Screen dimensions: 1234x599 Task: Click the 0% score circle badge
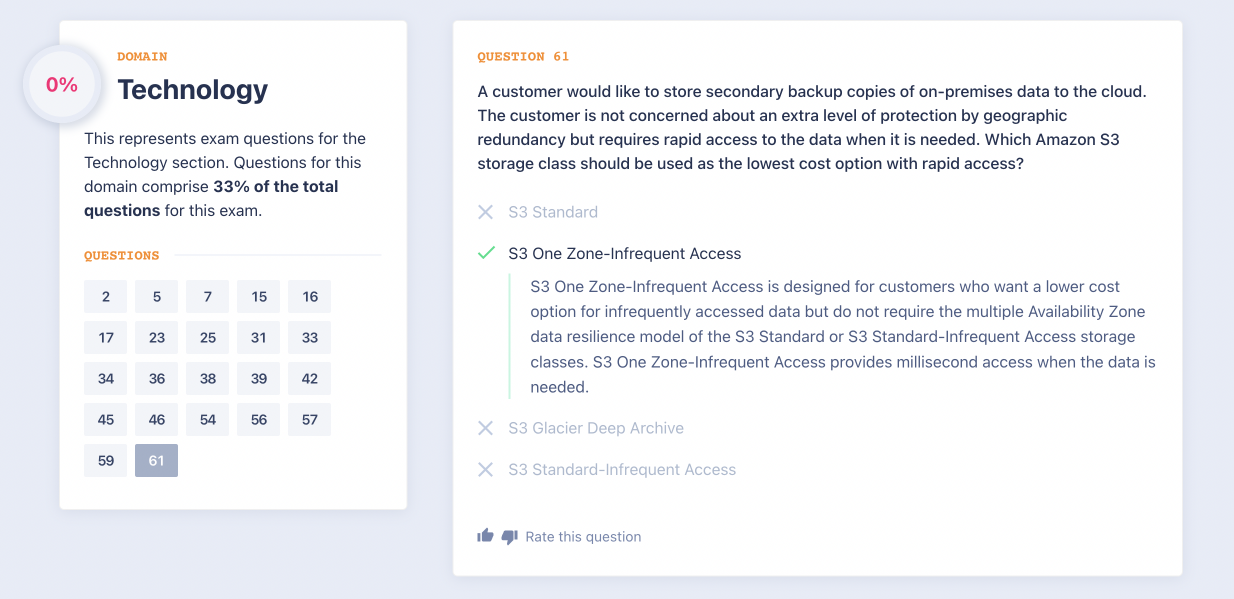coord(62,85)
